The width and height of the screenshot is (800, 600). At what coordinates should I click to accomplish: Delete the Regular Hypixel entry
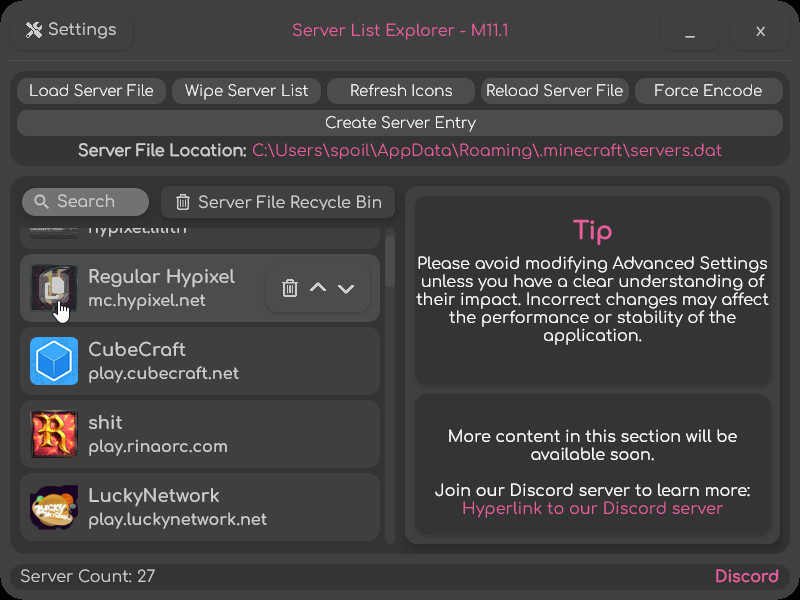click(x=290, y=288)
